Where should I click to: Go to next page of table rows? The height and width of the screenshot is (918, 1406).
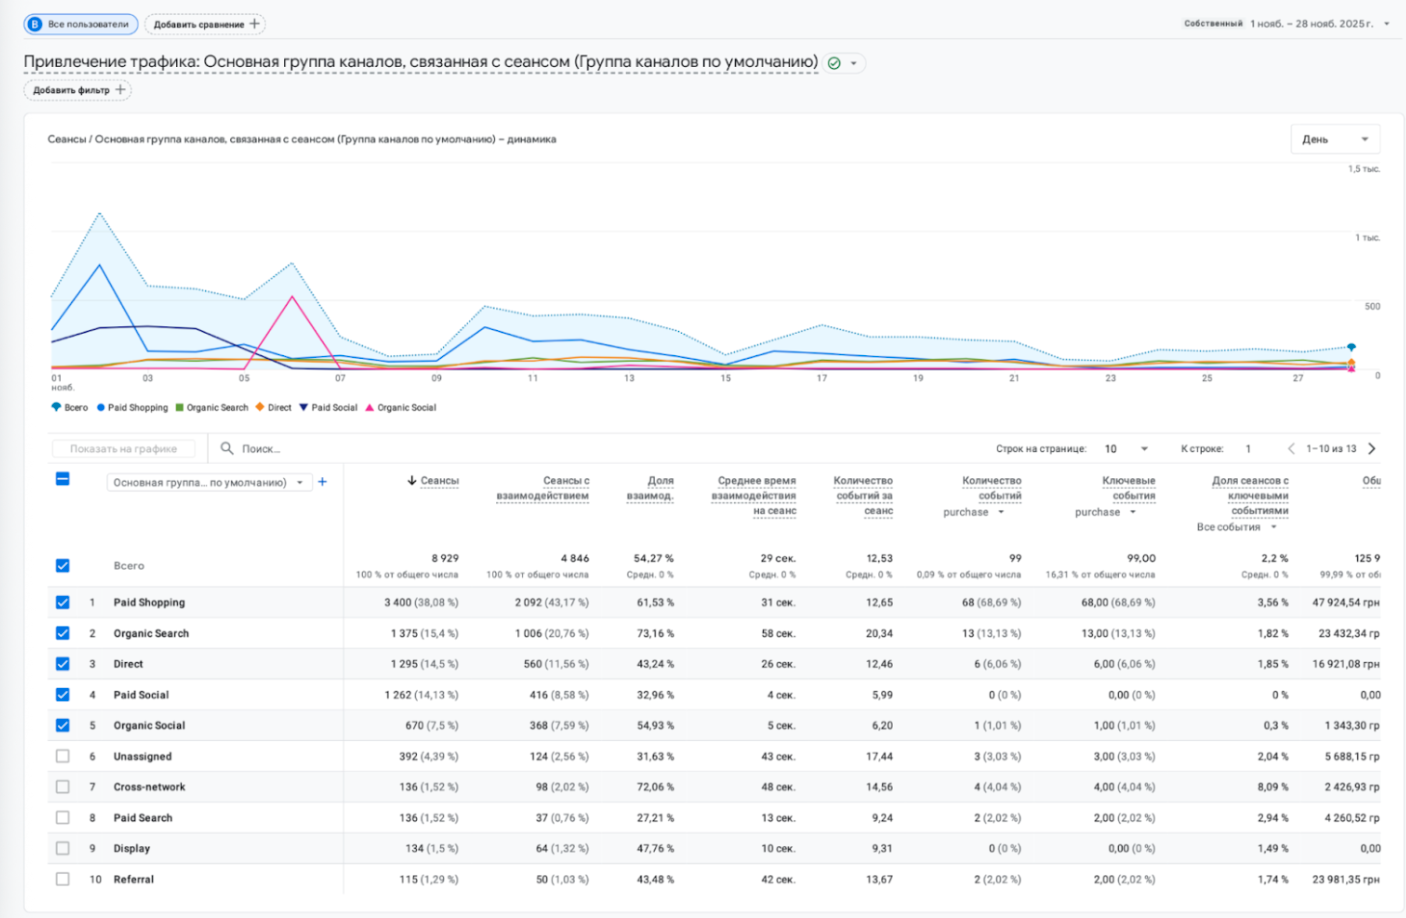pos(1372,448)
